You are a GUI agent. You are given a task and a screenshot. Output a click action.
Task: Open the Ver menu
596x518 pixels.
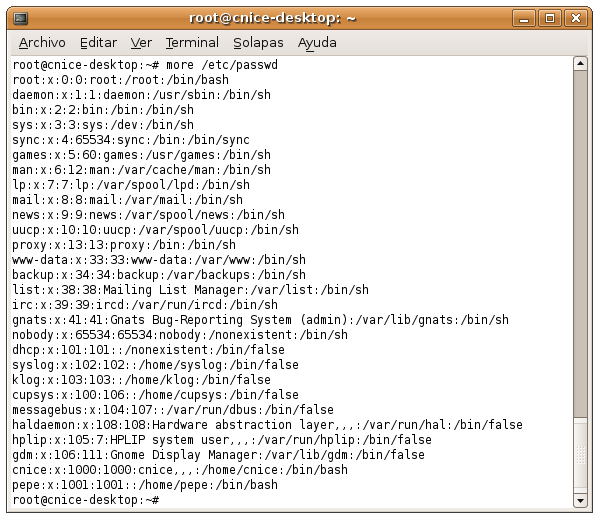[x=141, y=43]
